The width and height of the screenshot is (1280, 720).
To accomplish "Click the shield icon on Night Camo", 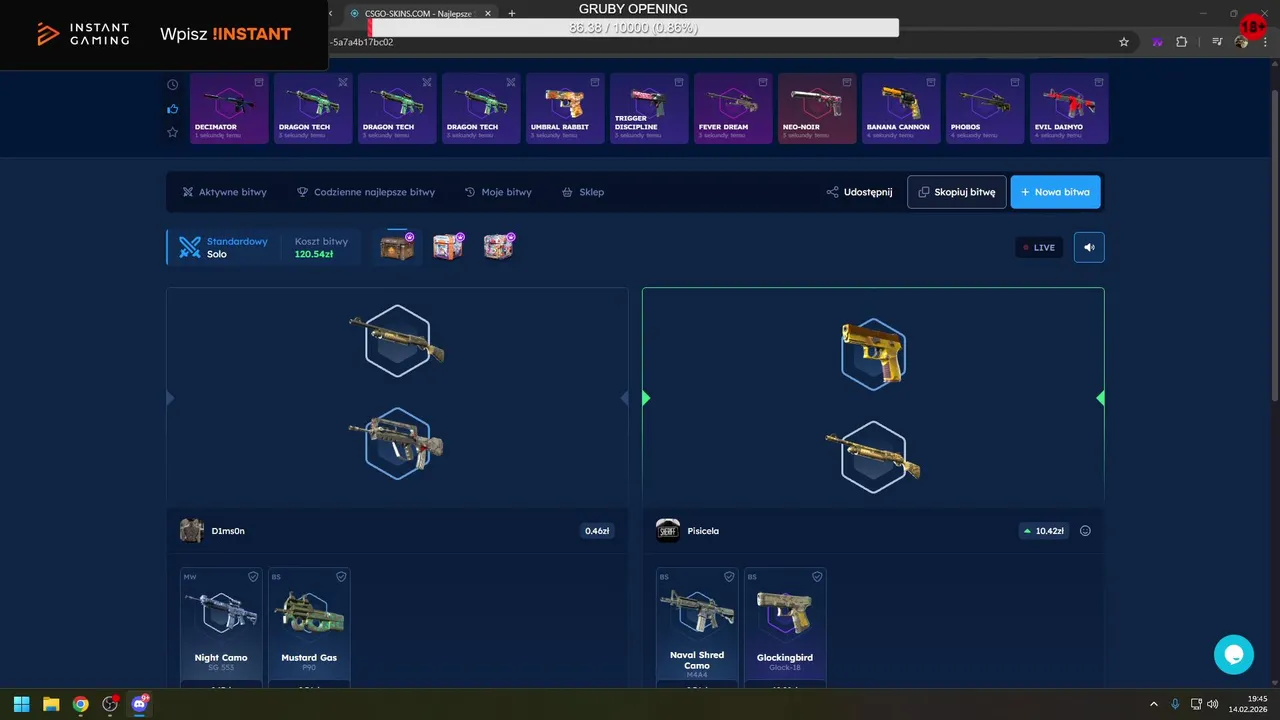I will click(x=253, y=577).
